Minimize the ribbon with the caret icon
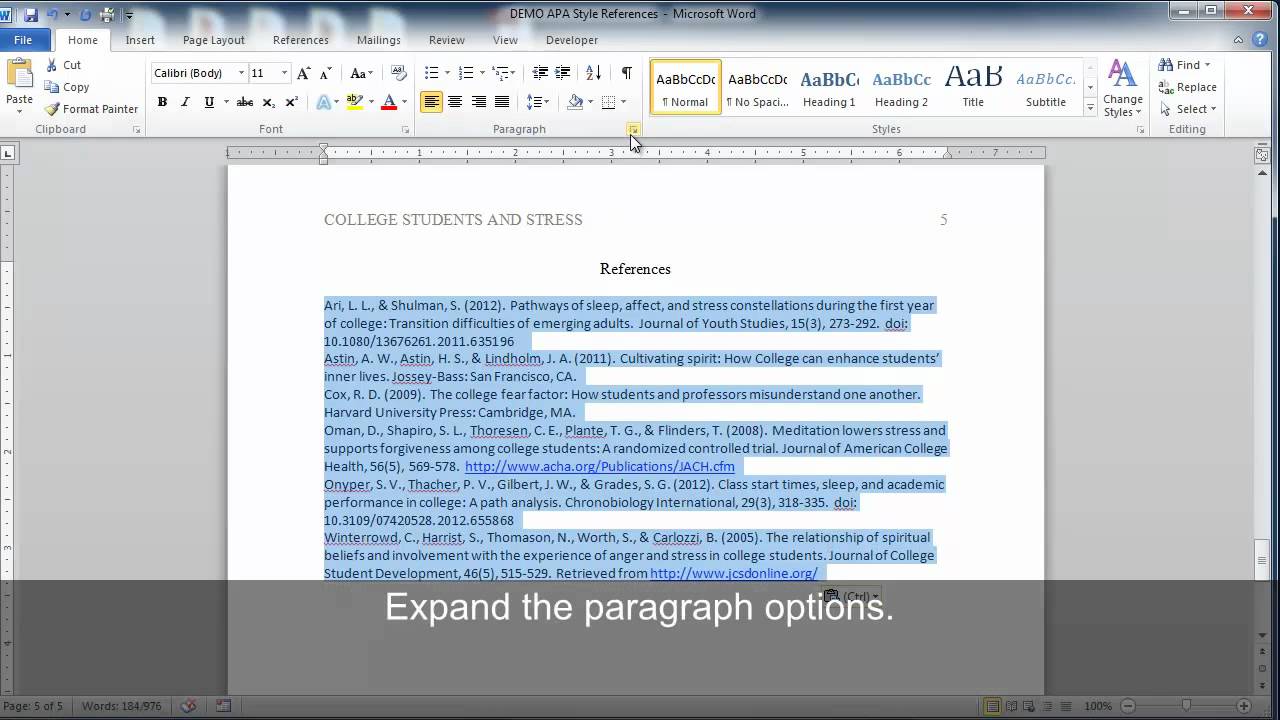 click(1239, 40)
